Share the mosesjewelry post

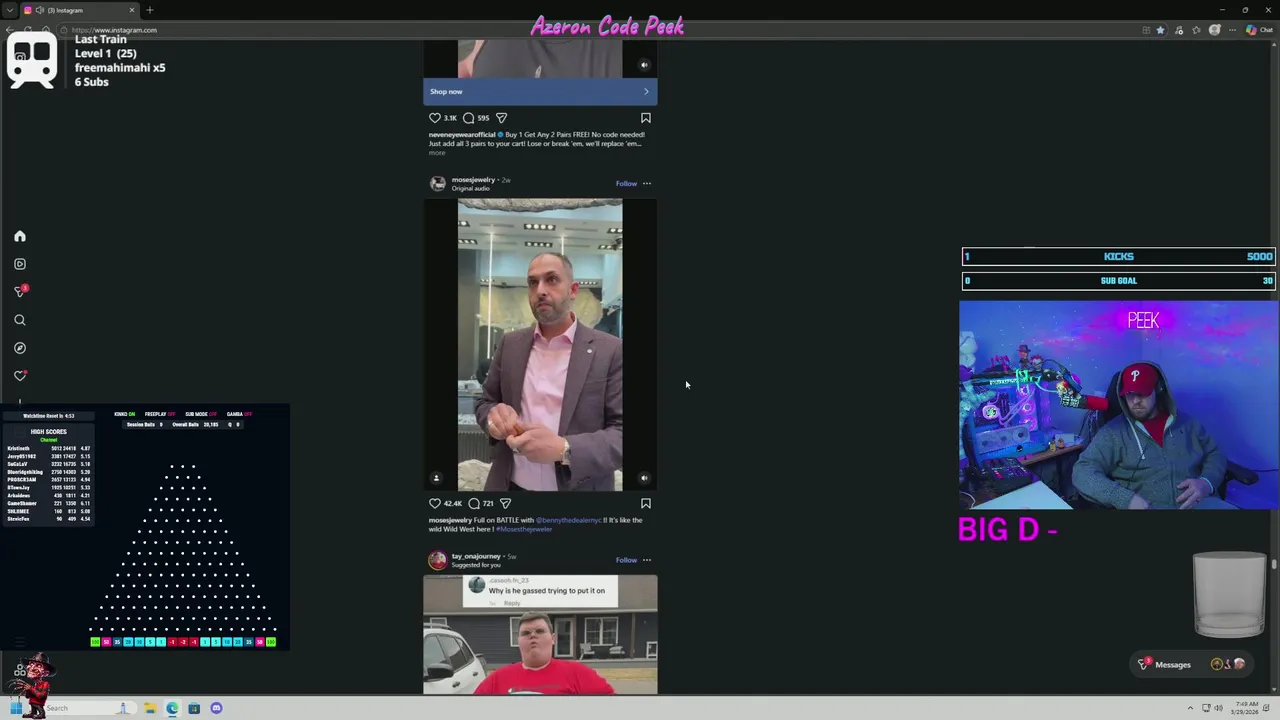(505, 504)
